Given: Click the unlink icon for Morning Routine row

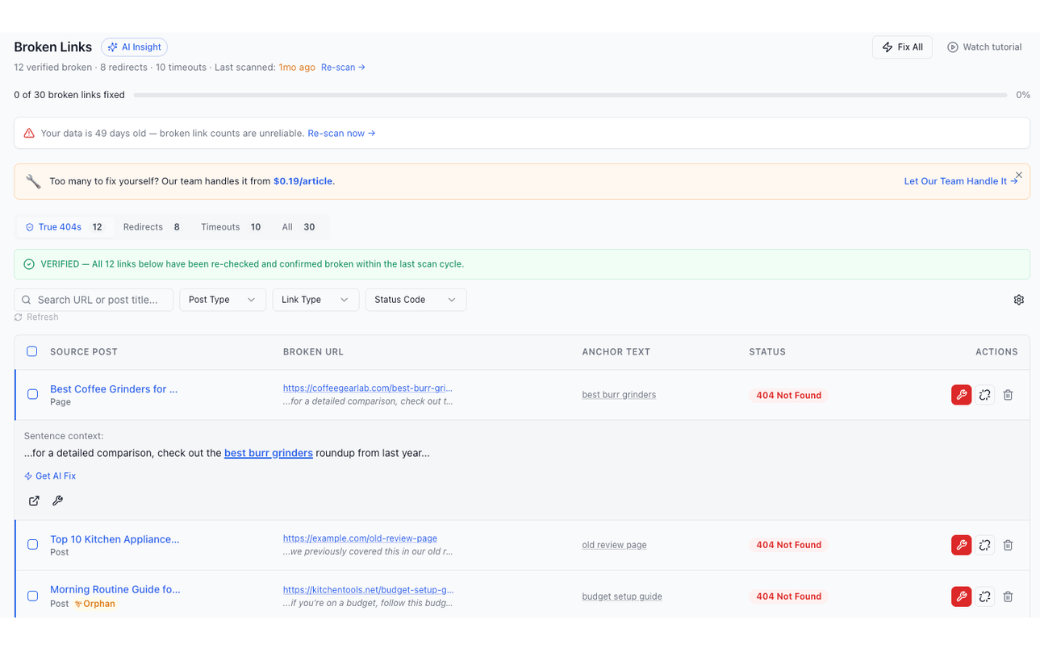Looking at the screenshot, I should click(985, 596).
